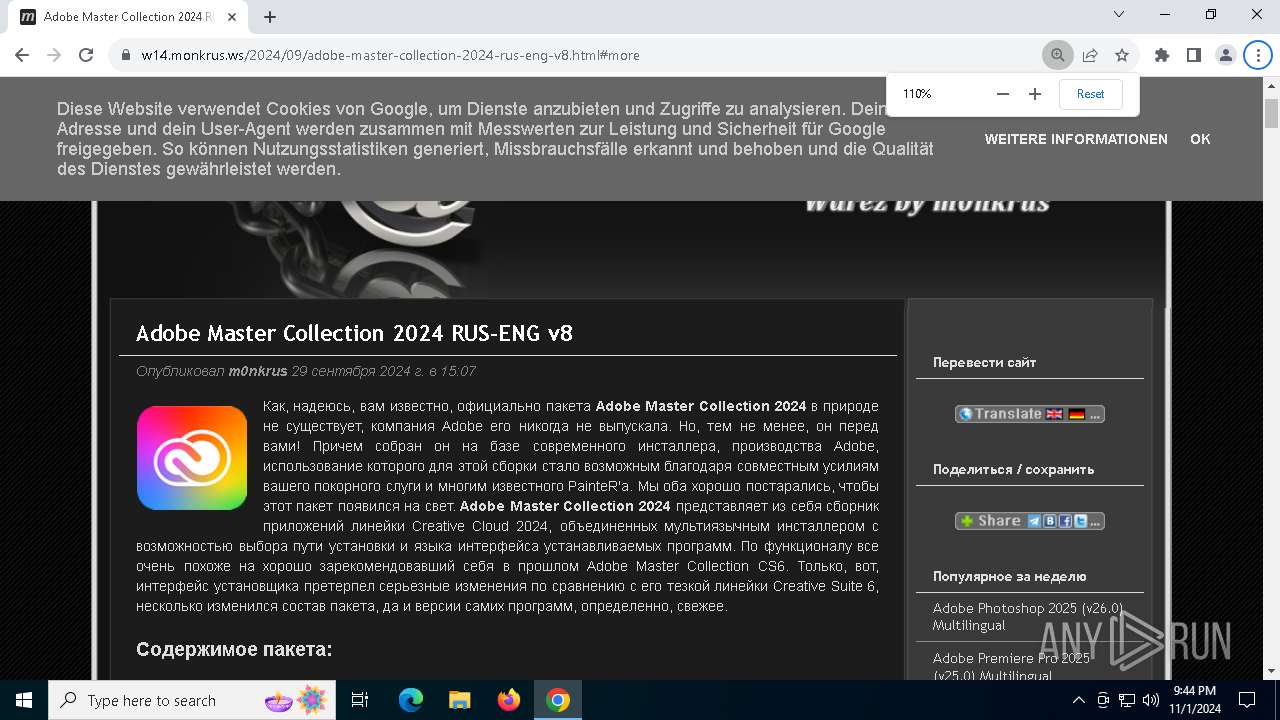Click the 'Популярное за неделю' heading
The image size is (1280, 720).
click(x=1009, y=576)
